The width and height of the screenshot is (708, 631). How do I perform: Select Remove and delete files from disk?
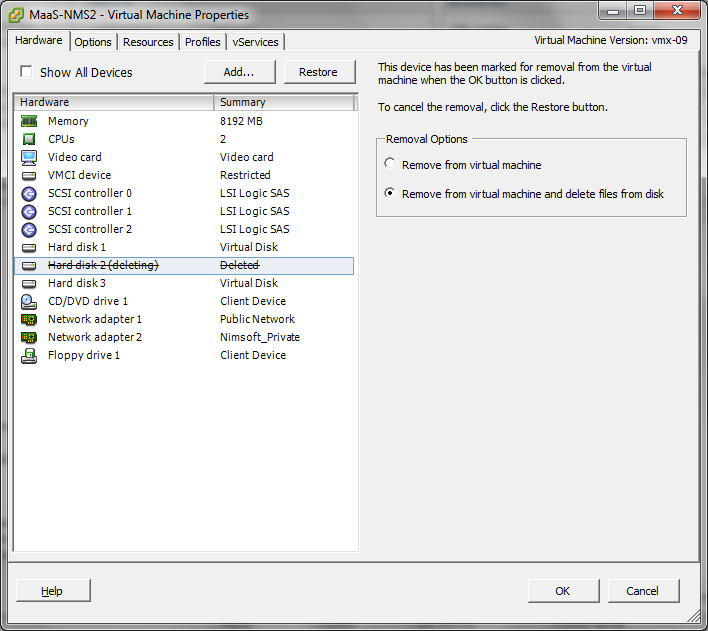coord(389,192)
